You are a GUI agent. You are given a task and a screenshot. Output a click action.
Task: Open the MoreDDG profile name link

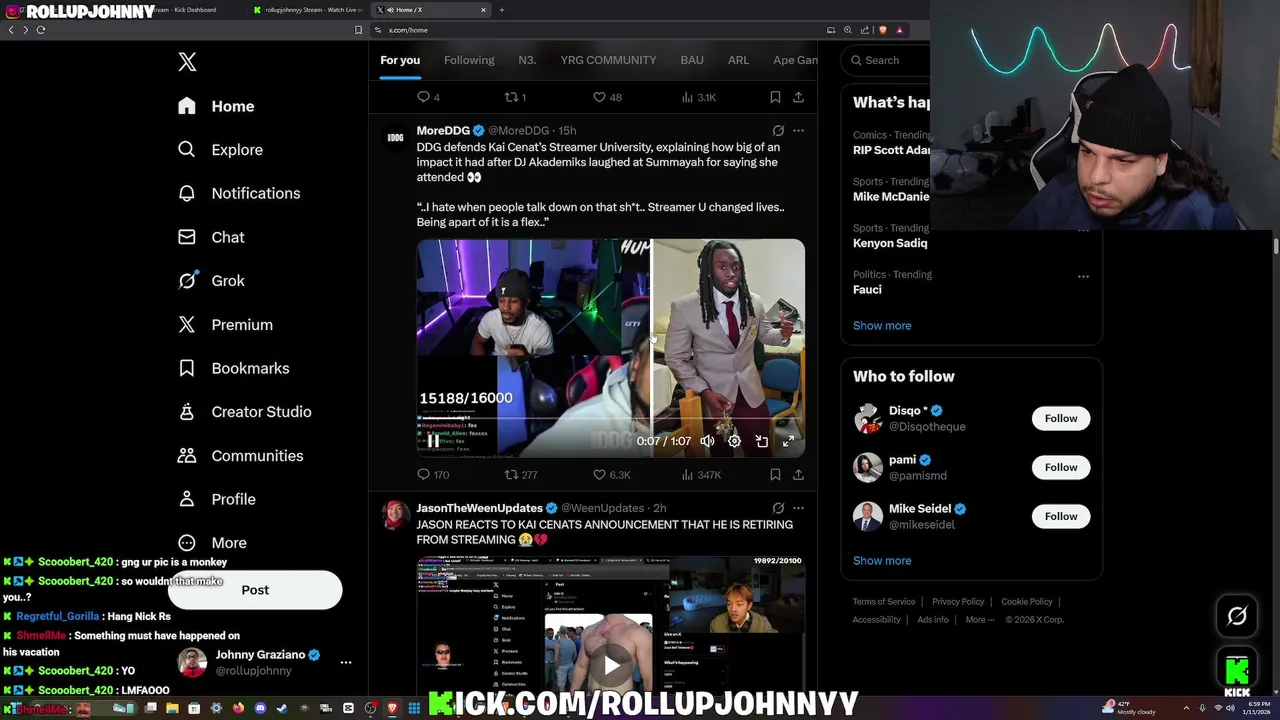click(443, 131)
